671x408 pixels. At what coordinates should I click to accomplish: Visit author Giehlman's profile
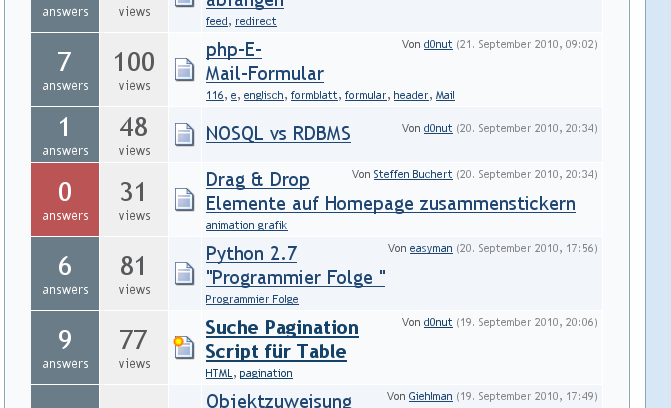point(430,396)
